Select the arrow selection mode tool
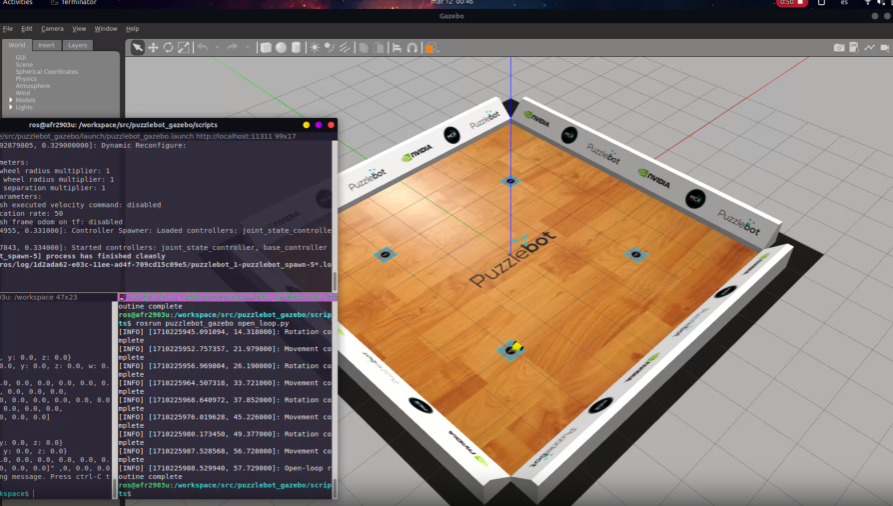 (137, 47)
